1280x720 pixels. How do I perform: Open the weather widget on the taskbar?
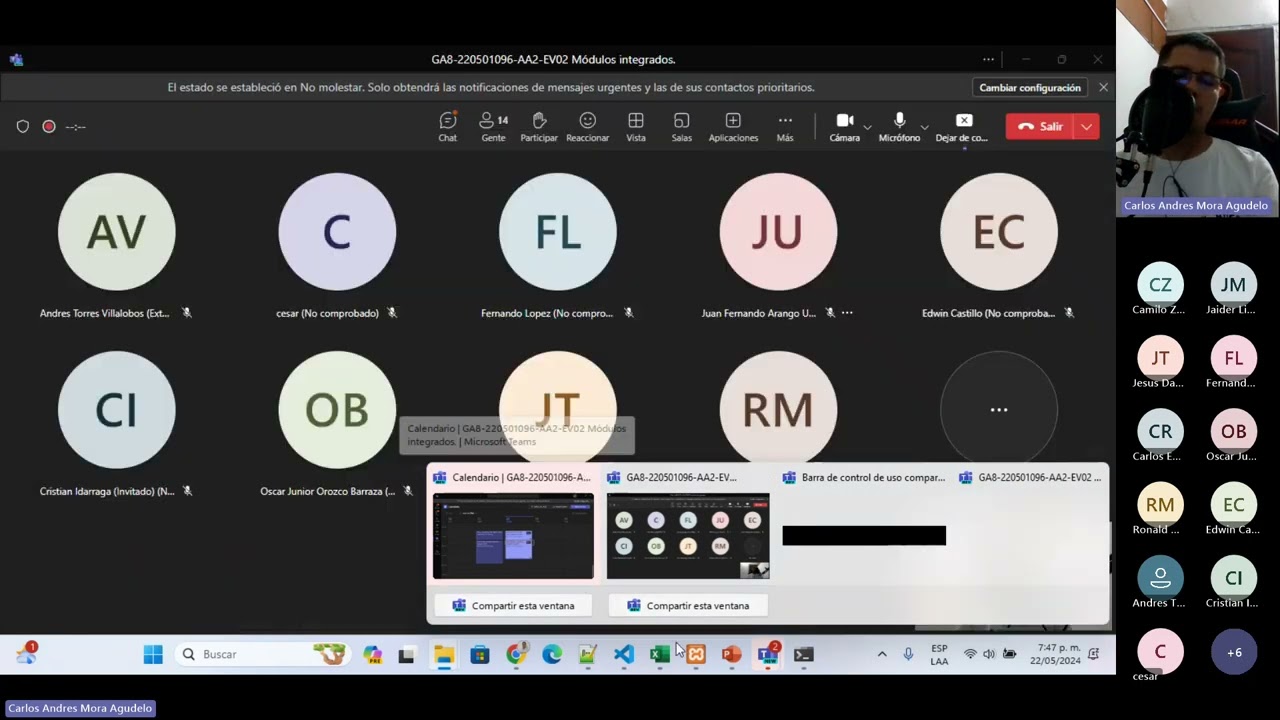(27, 654)
